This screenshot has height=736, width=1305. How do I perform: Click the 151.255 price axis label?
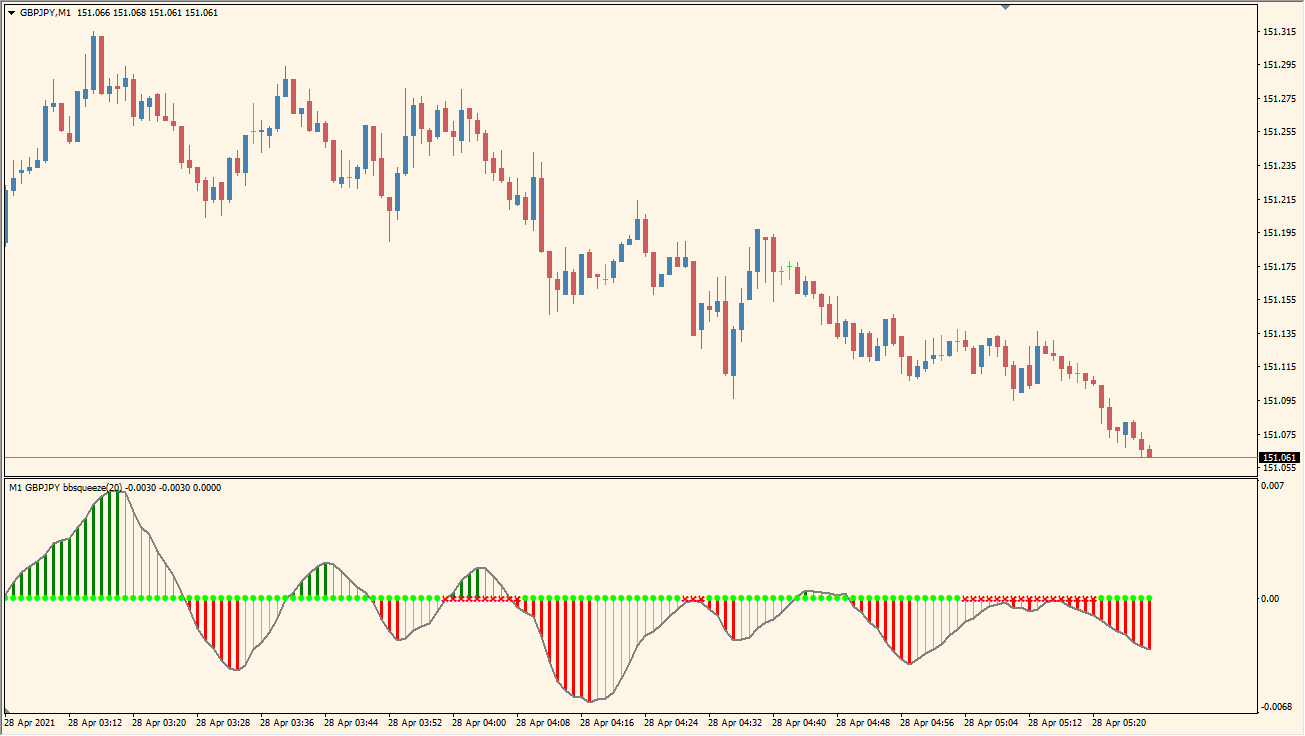[x=1279, y=132]
